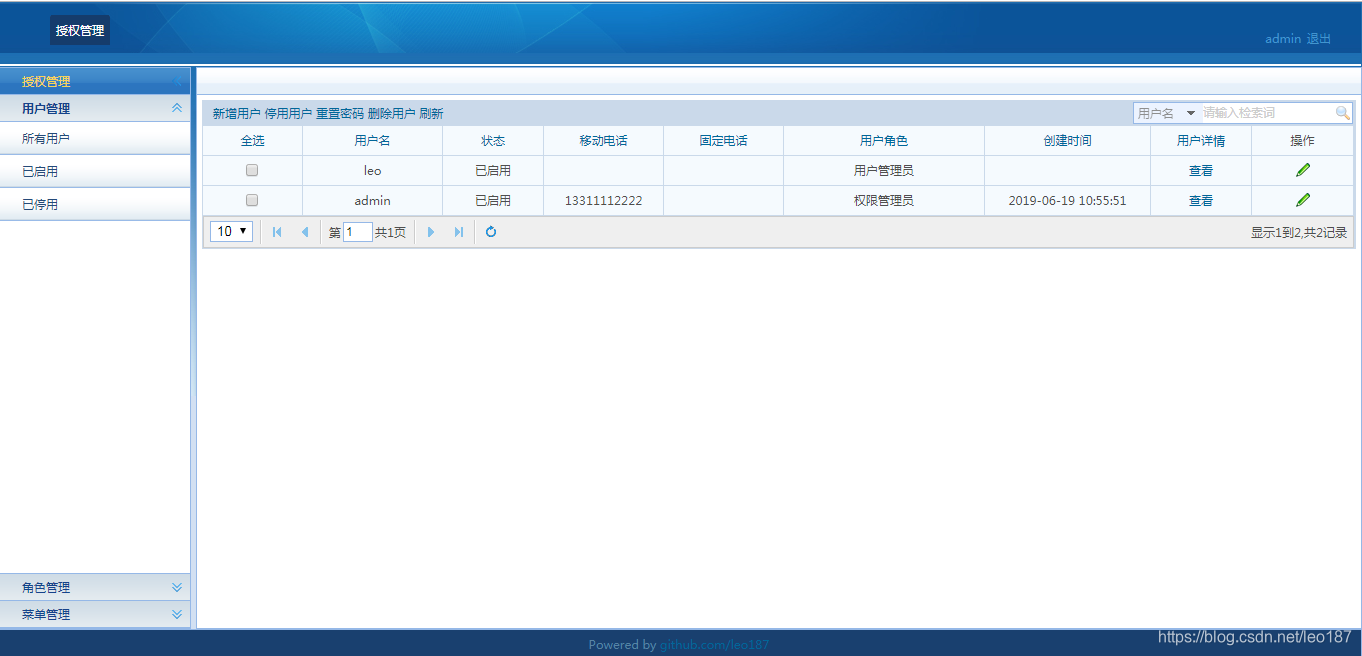Click the 操作 column header
This screenshot has width=1362, height=656.
(1302, 141)
